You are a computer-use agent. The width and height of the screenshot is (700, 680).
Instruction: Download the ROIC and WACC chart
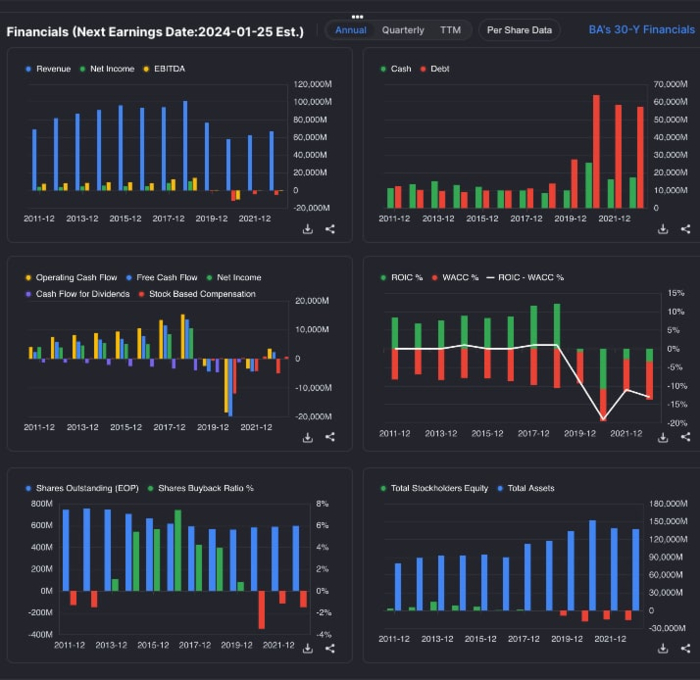[x=663, y=437]
